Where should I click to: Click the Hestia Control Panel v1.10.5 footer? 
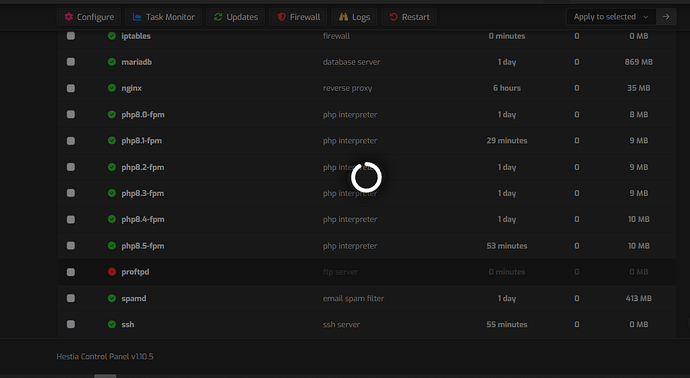coord(105,356)
